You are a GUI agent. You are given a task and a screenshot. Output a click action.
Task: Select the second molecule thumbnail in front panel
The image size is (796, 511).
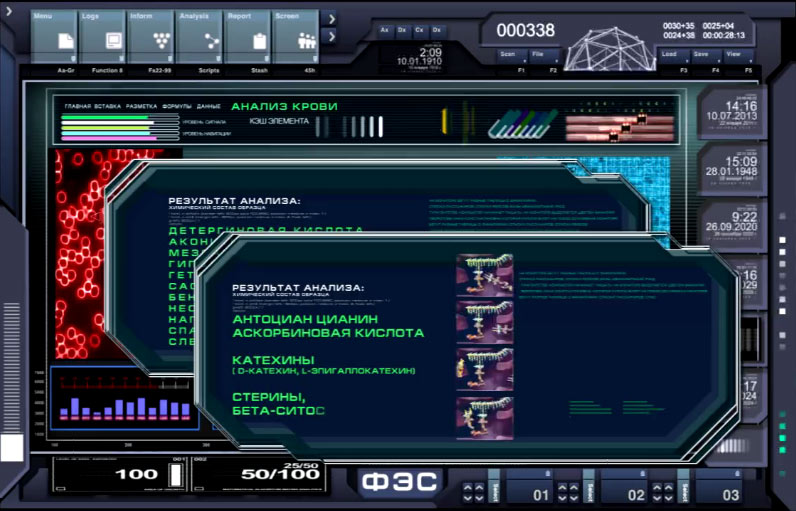(x=485, y=322)
